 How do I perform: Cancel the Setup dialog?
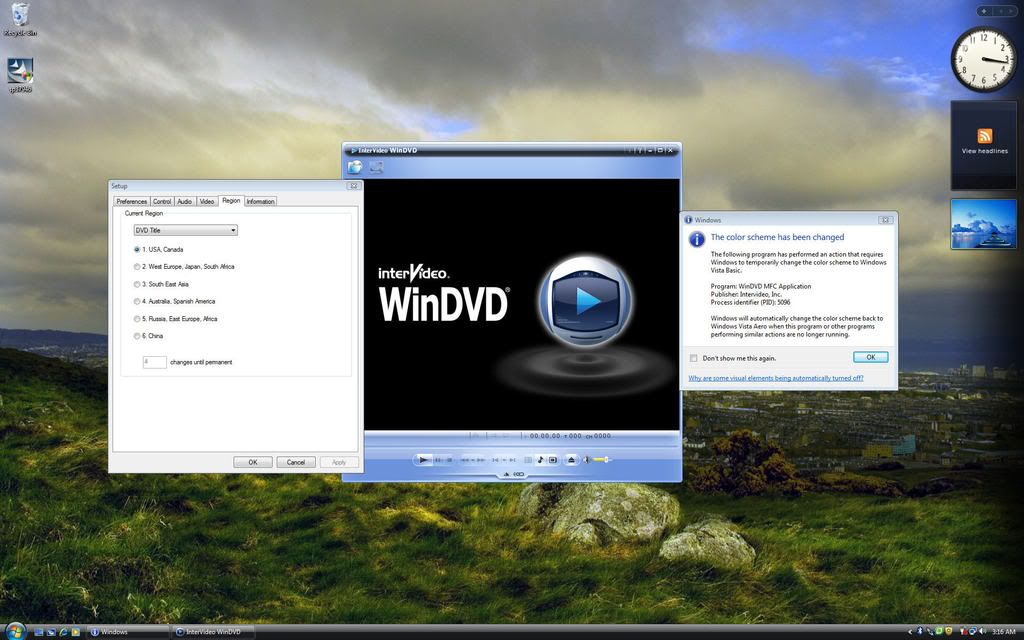coord(296,462)
